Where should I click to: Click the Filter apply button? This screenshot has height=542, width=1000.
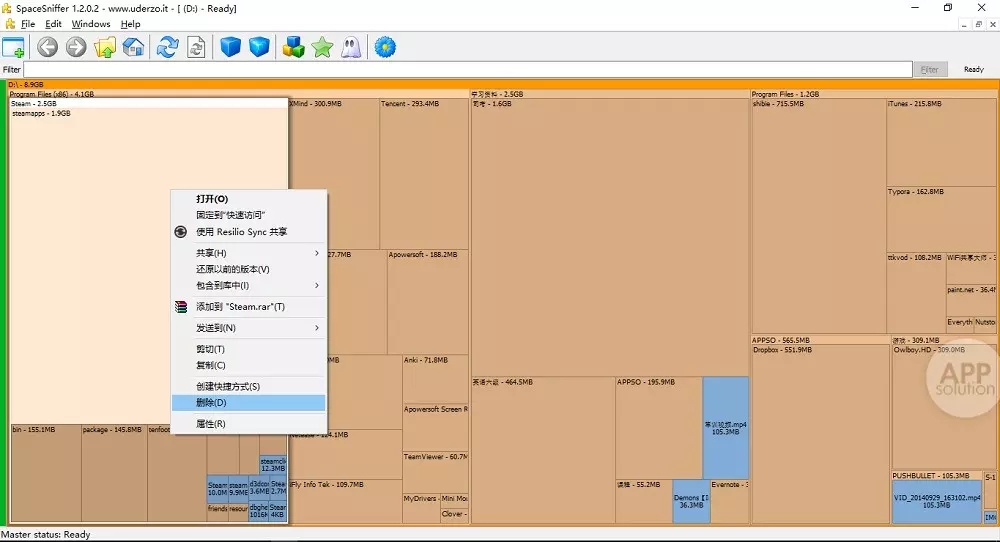(x=929, y=70)
